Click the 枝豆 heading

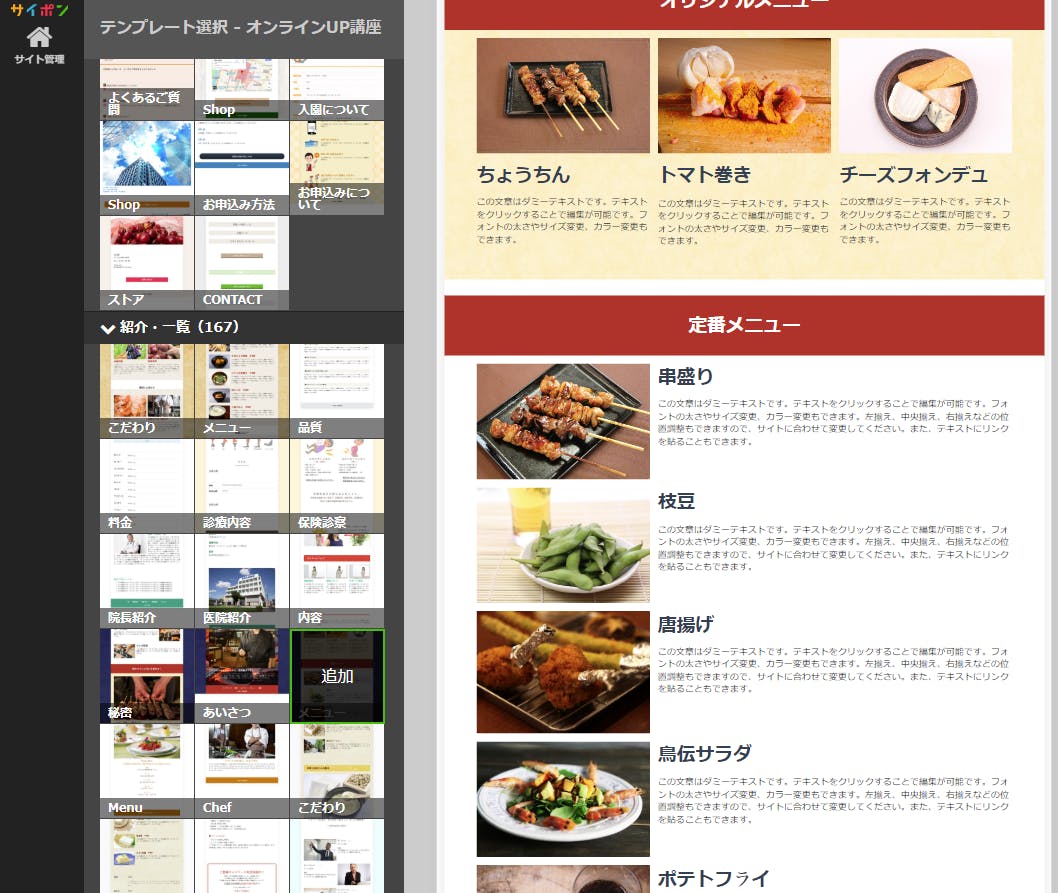pyautogui.click(x=676, y=502)
